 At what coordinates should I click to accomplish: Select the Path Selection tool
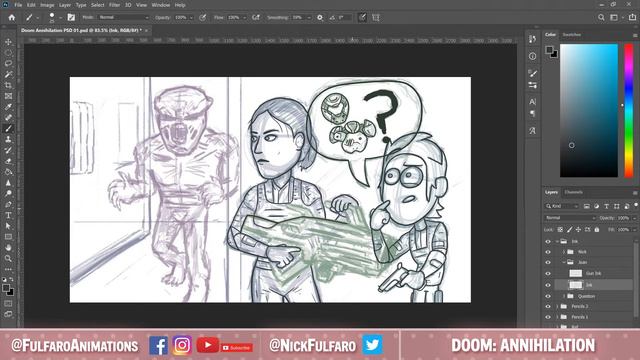point(8,226)
